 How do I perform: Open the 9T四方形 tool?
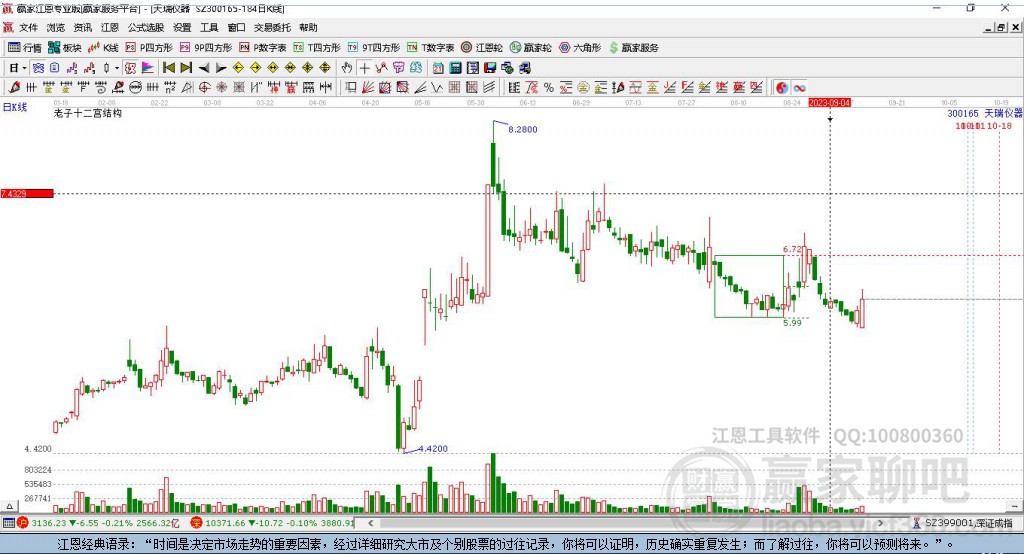pos(374,48)
